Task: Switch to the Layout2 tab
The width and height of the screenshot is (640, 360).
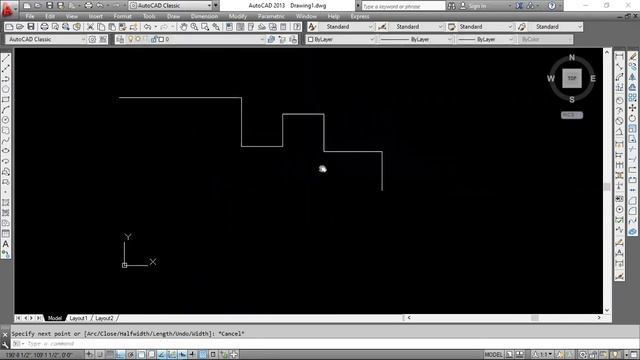Action: tap(104, 318)
